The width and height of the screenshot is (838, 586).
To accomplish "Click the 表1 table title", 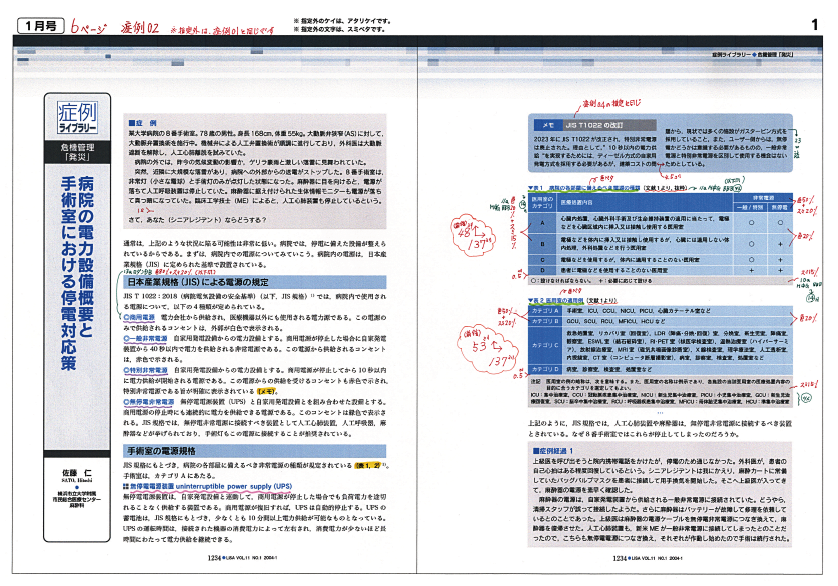I will [x=590, y=187].
